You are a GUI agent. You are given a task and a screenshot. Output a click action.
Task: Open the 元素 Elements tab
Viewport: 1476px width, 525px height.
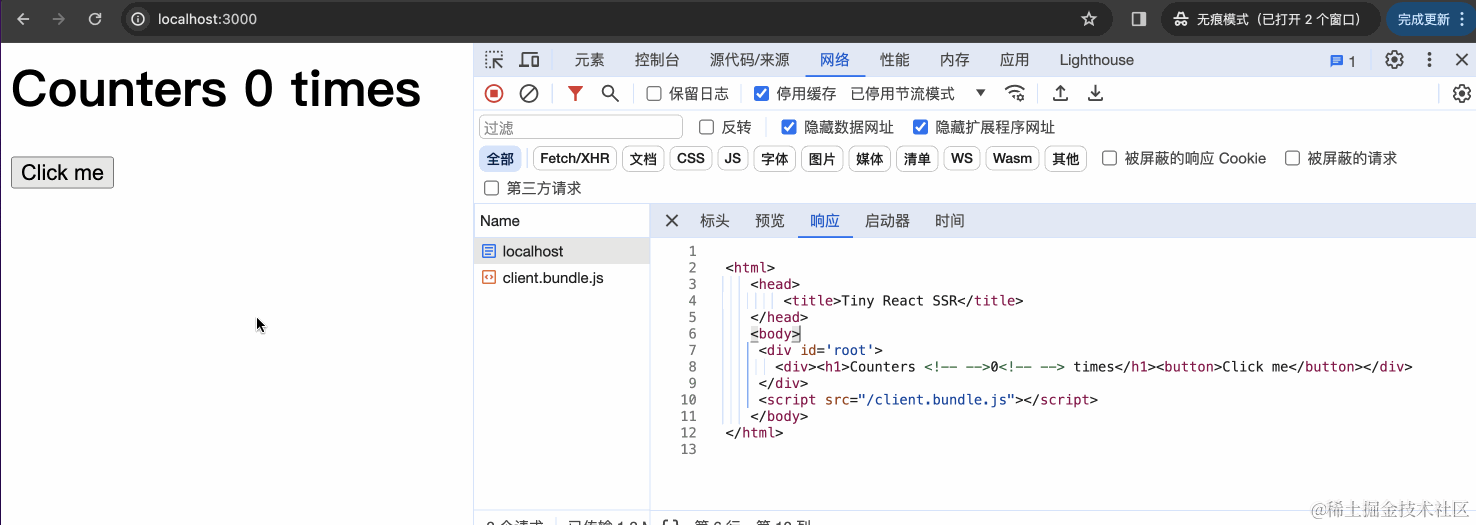click(x=589, y=60)
